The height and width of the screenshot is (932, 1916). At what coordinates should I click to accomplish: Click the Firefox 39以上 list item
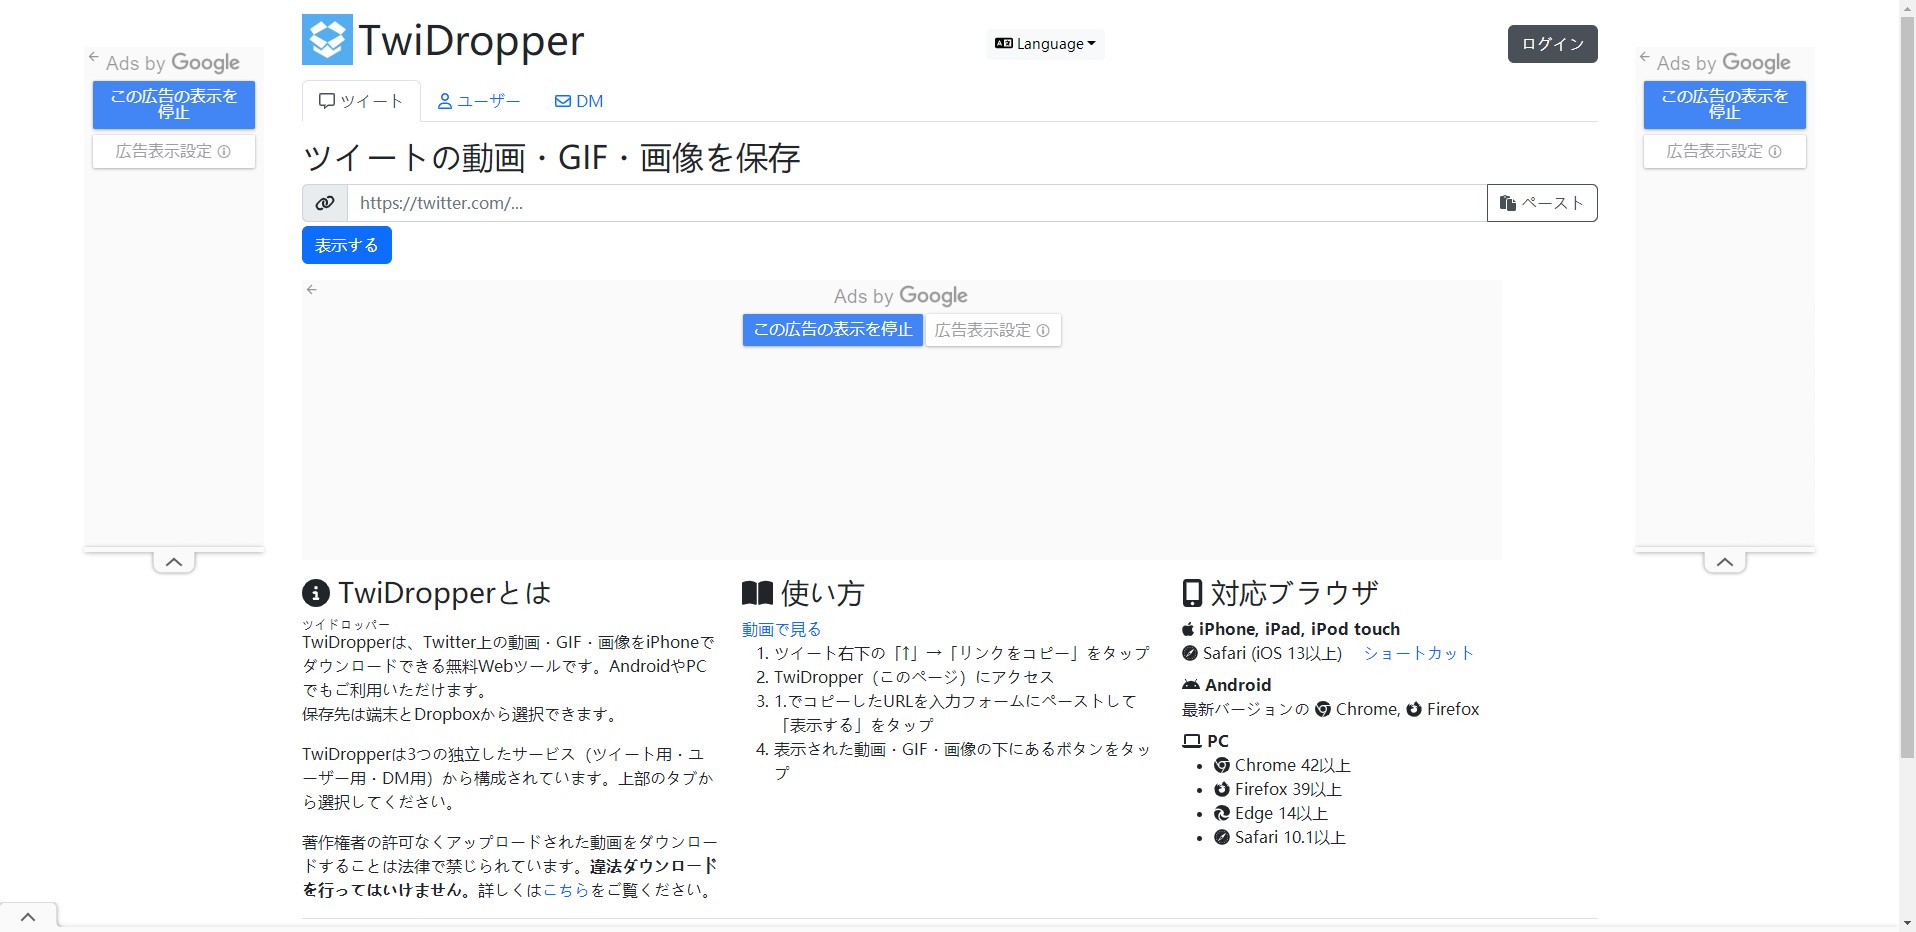click(1278, 789)
